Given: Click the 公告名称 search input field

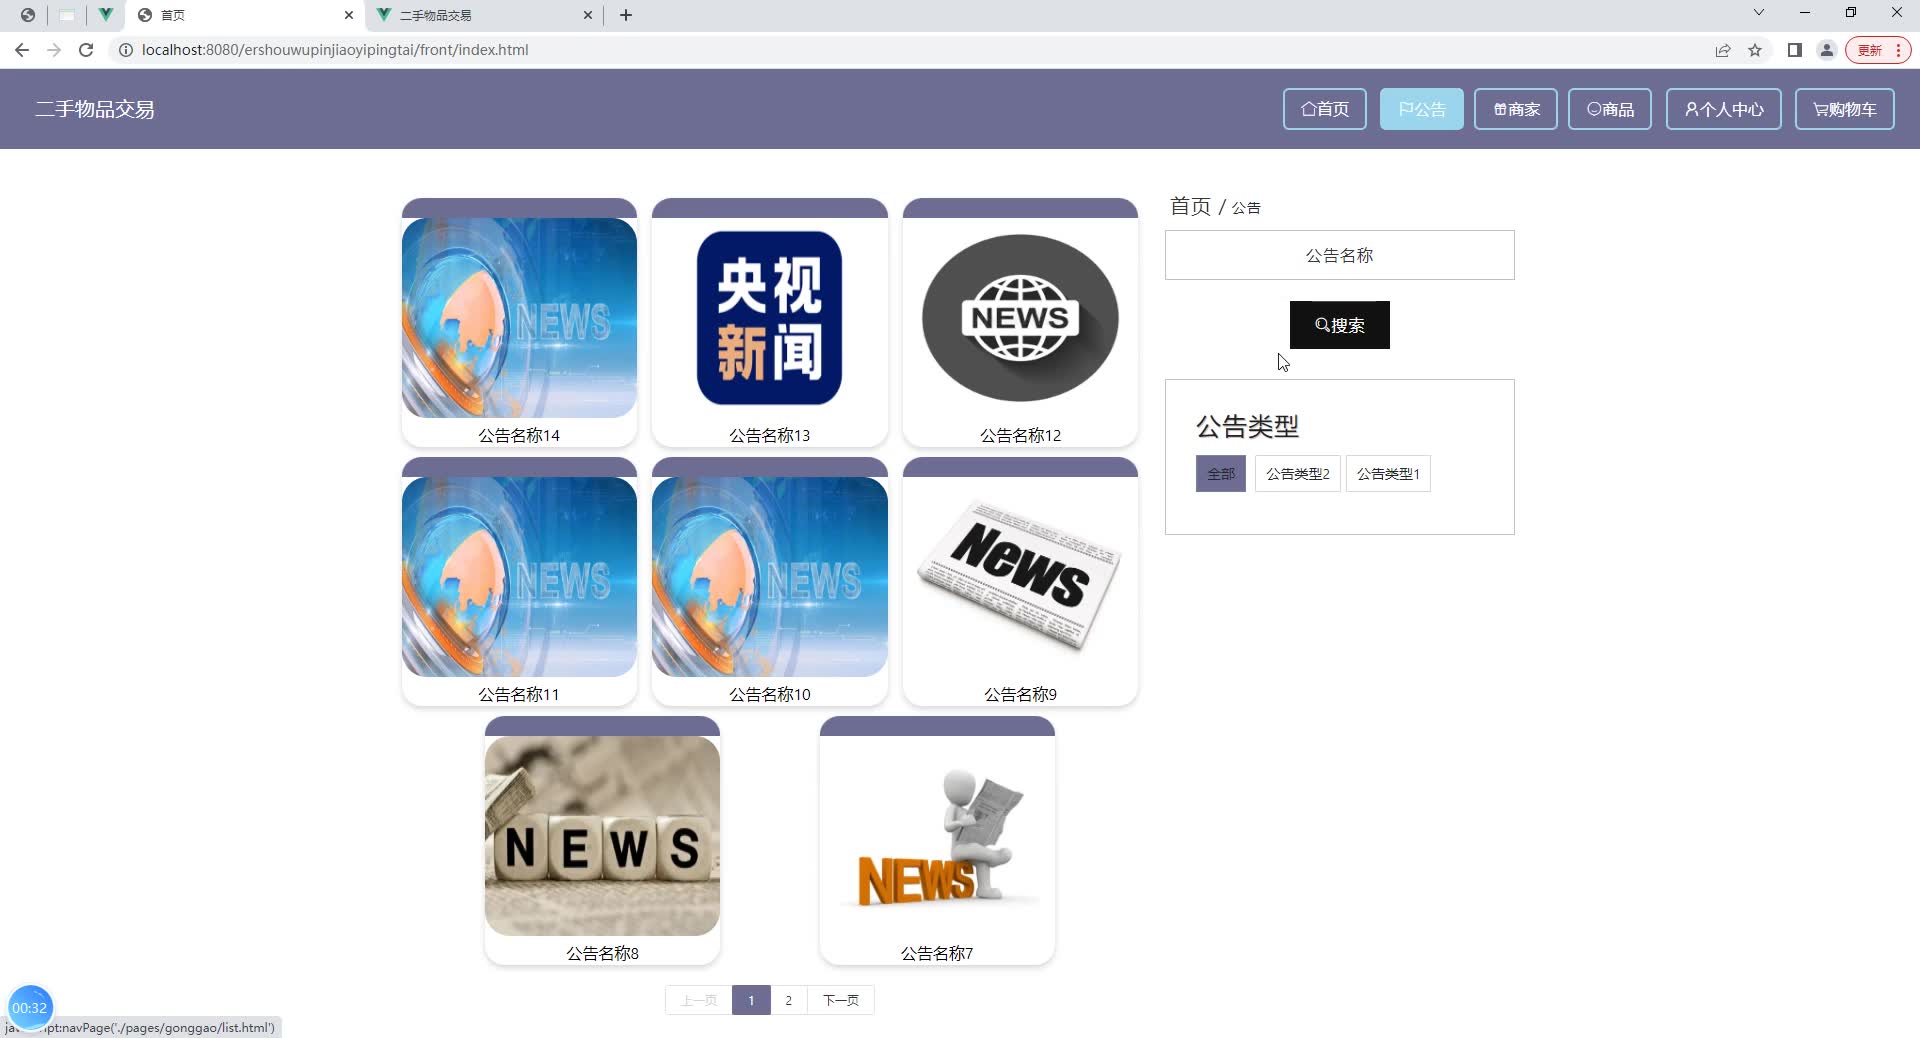Looking at the screenshot, I should (1340, 255).
